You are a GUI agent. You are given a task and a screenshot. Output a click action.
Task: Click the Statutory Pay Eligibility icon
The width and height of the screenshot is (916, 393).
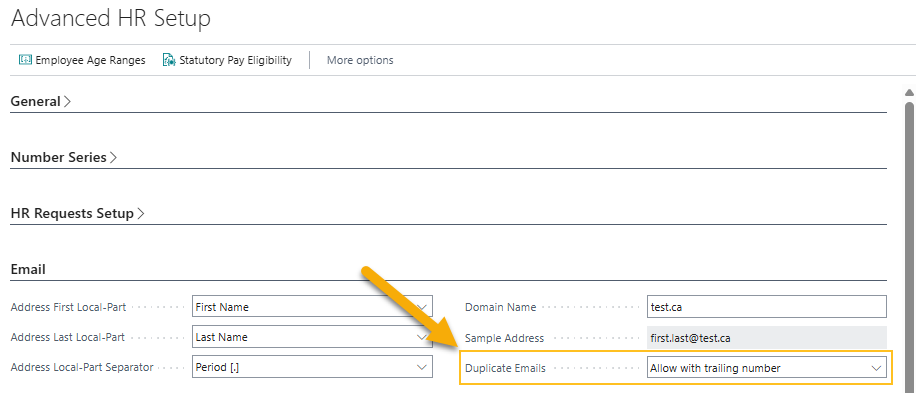coord(169,60)
